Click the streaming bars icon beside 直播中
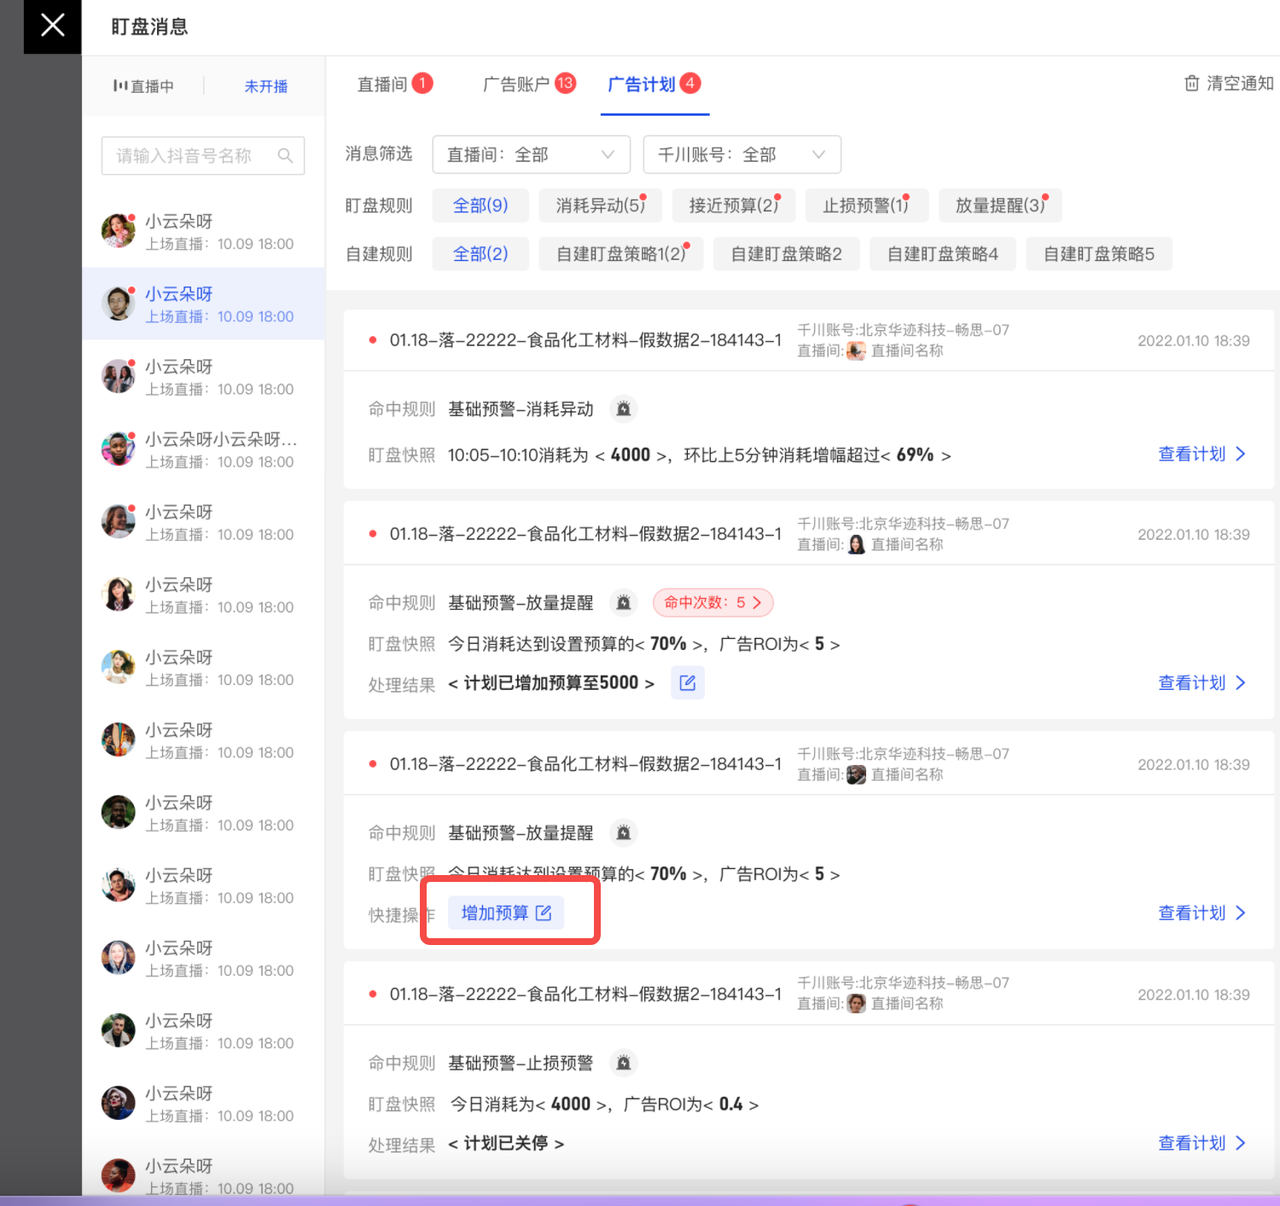 pyautogui.click(x=120, y=85)
